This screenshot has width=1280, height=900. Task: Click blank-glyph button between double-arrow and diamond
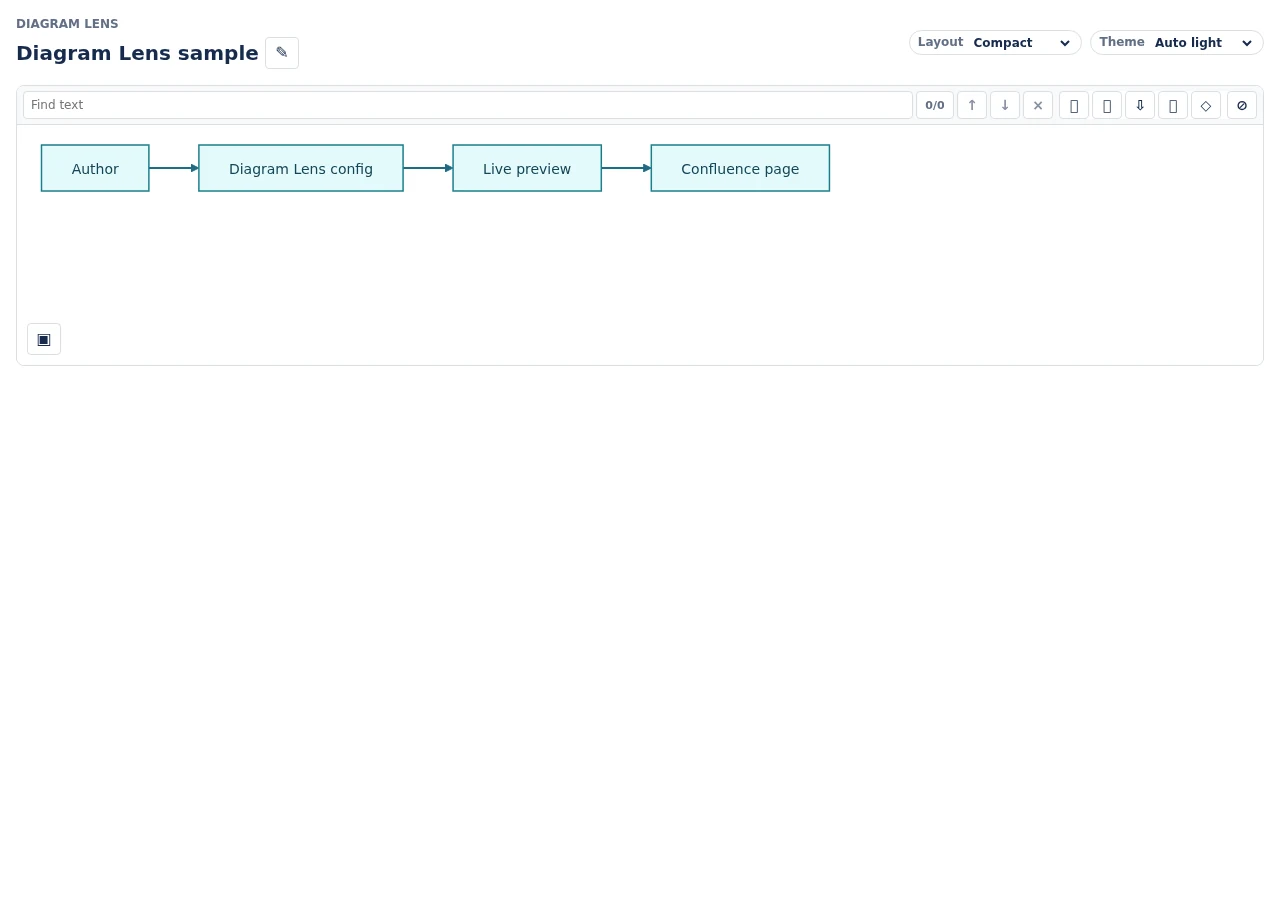1173,105
